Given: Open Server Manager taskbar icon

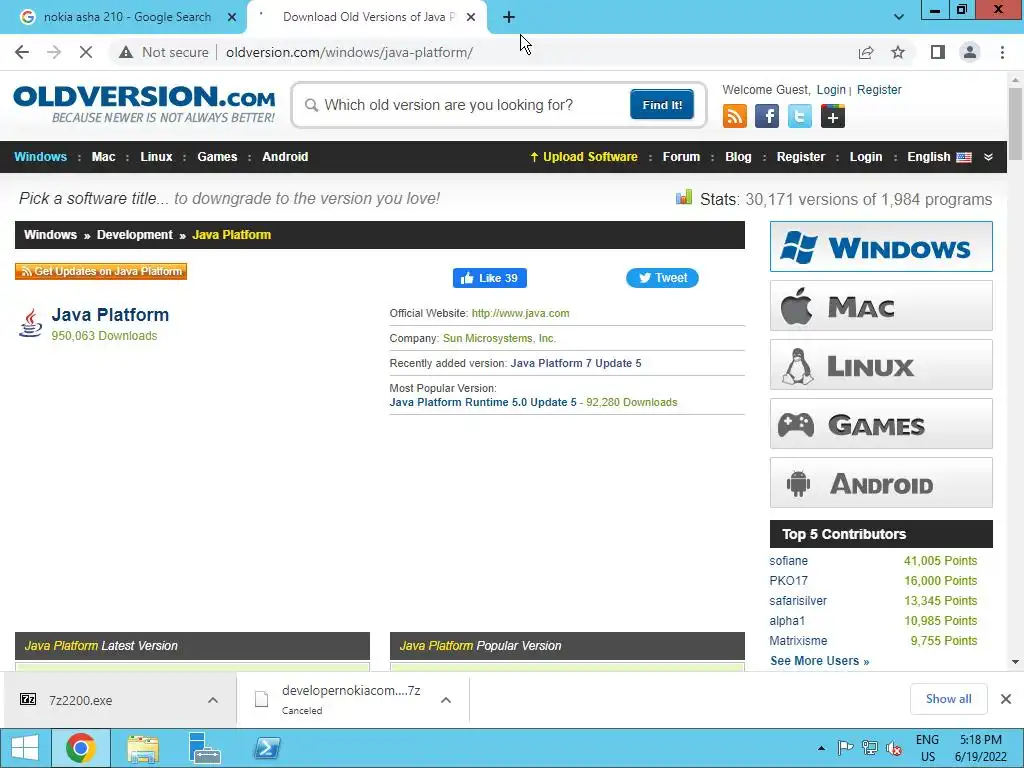Looking at the screenshot, I should [204, 748].
